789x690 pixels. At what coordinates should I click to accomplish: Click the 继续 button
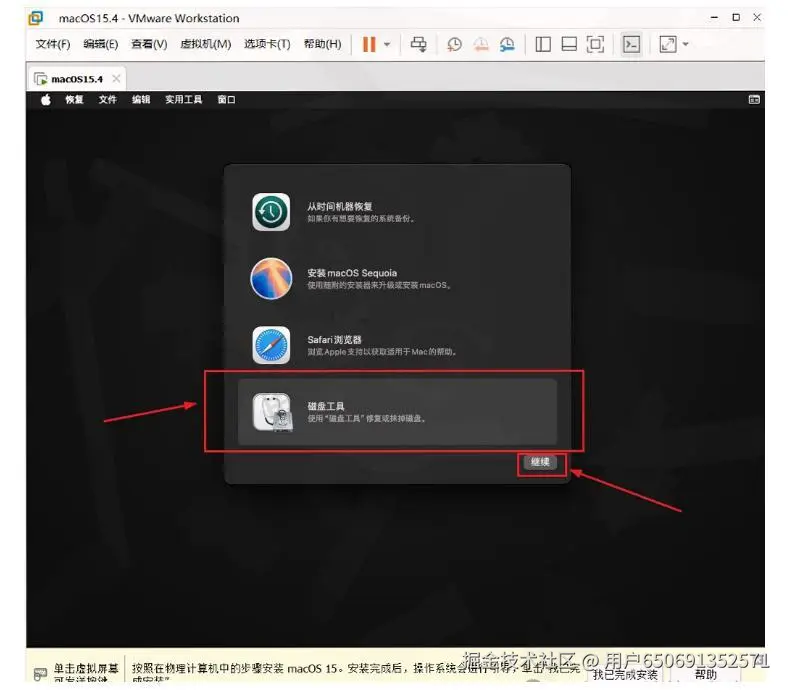click(x=540, y=462)
